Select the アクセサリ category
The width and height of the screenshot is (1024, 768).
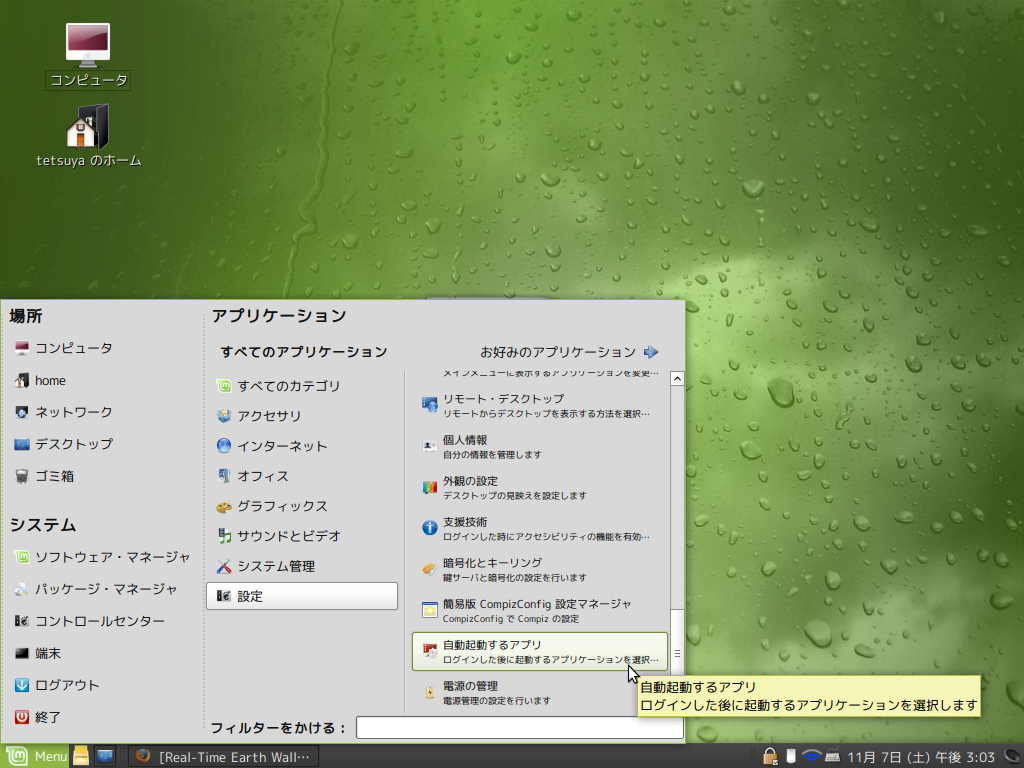(302, 416)
